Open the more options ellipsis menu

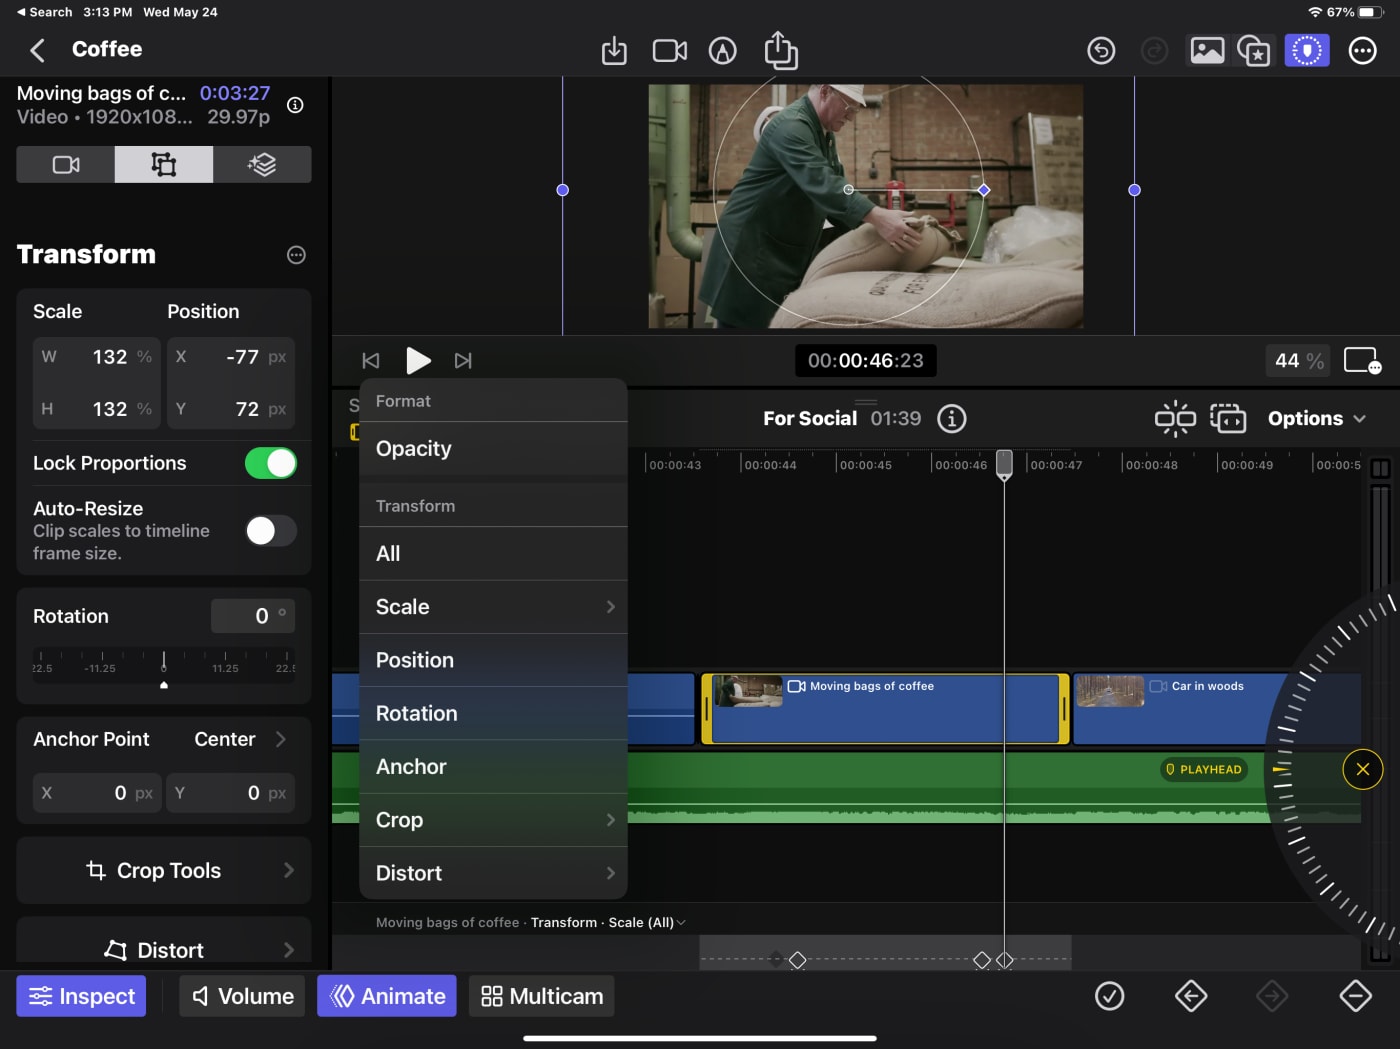point(1363,51)
